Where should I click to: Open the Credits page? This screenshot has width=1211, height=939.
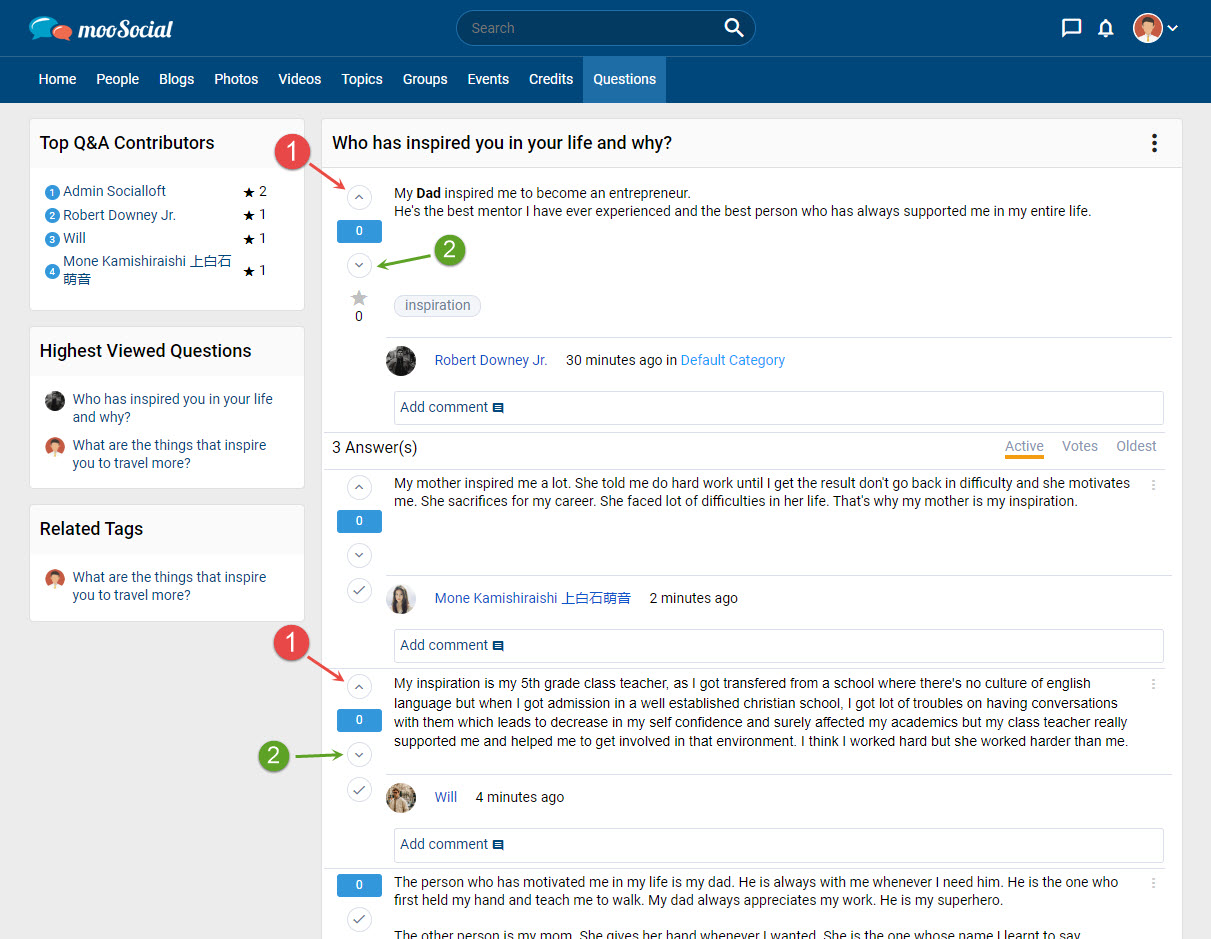click(x=551, y=79)
